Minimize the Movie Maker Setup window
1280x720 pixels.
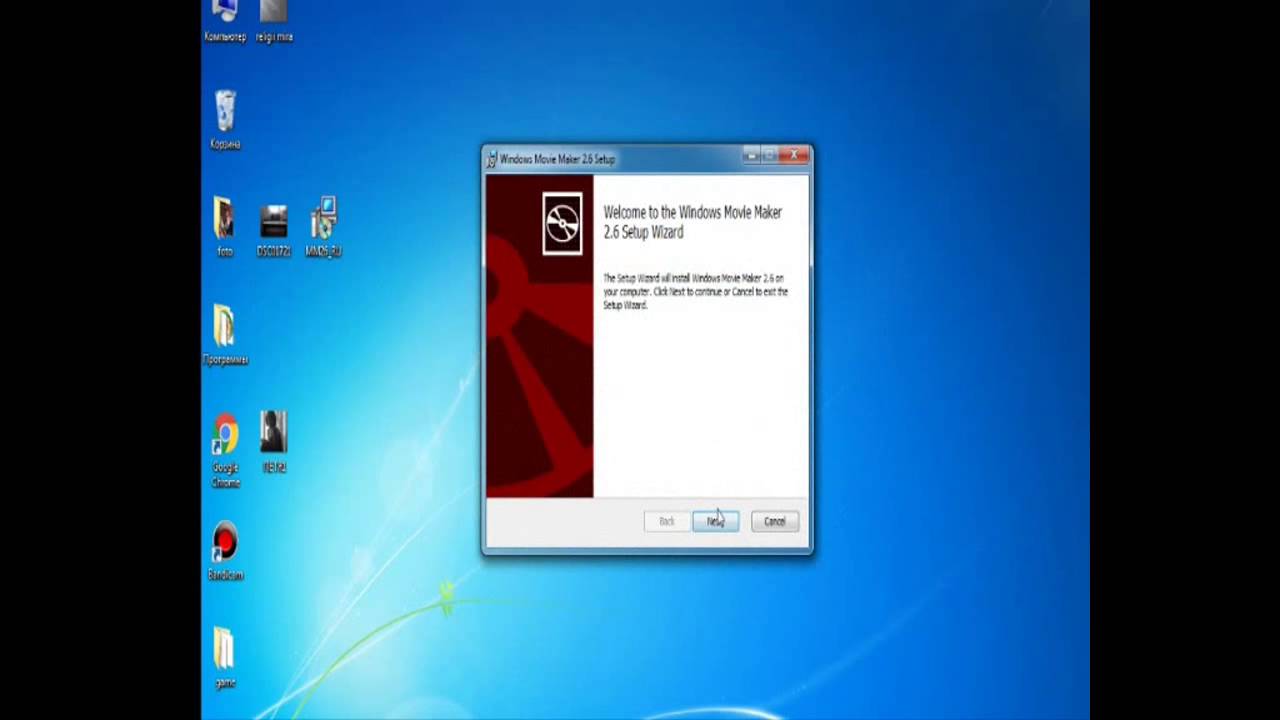point(752,155)
